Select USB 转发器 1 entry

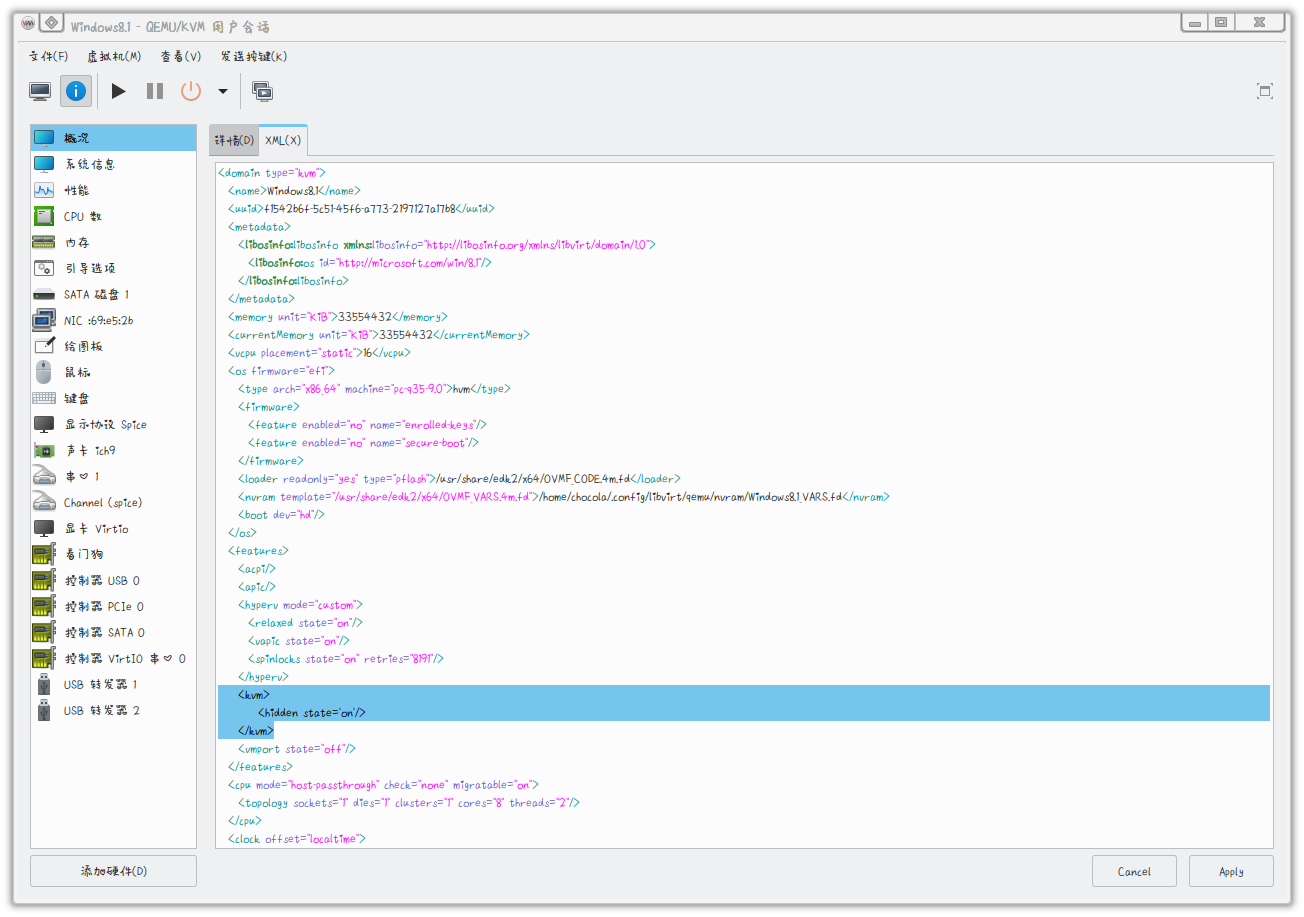tap(113, 684)
